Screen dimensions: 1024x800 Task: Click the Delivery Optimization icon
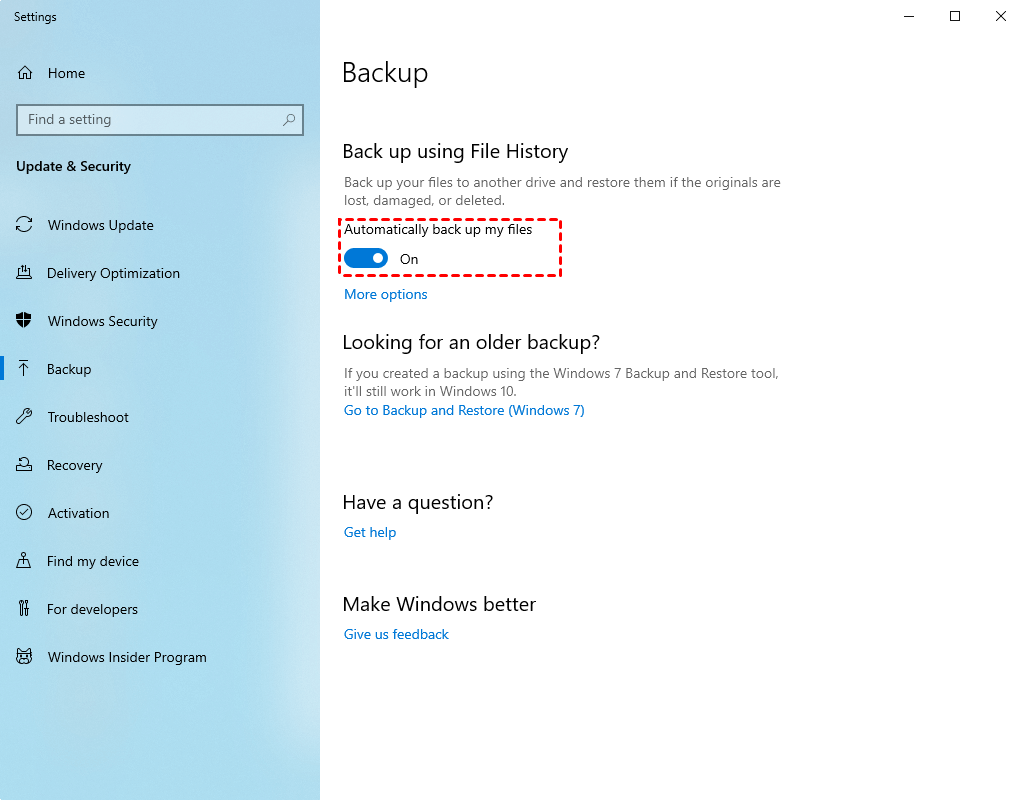tap(25, 273)
